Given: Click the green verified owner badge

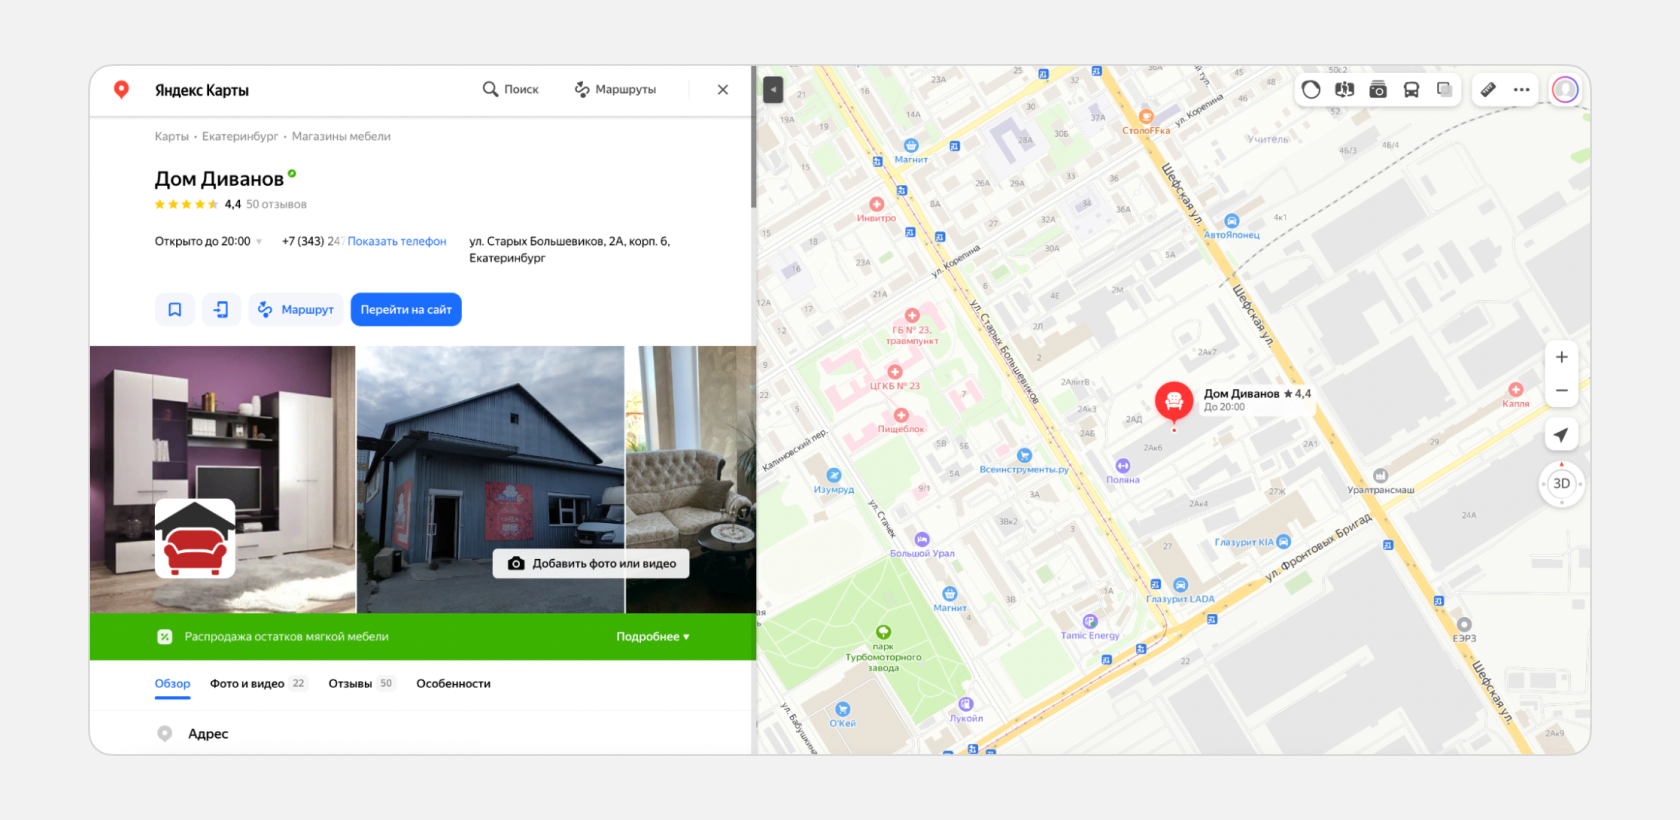Looking at the screenshot, I should (292, 174).
